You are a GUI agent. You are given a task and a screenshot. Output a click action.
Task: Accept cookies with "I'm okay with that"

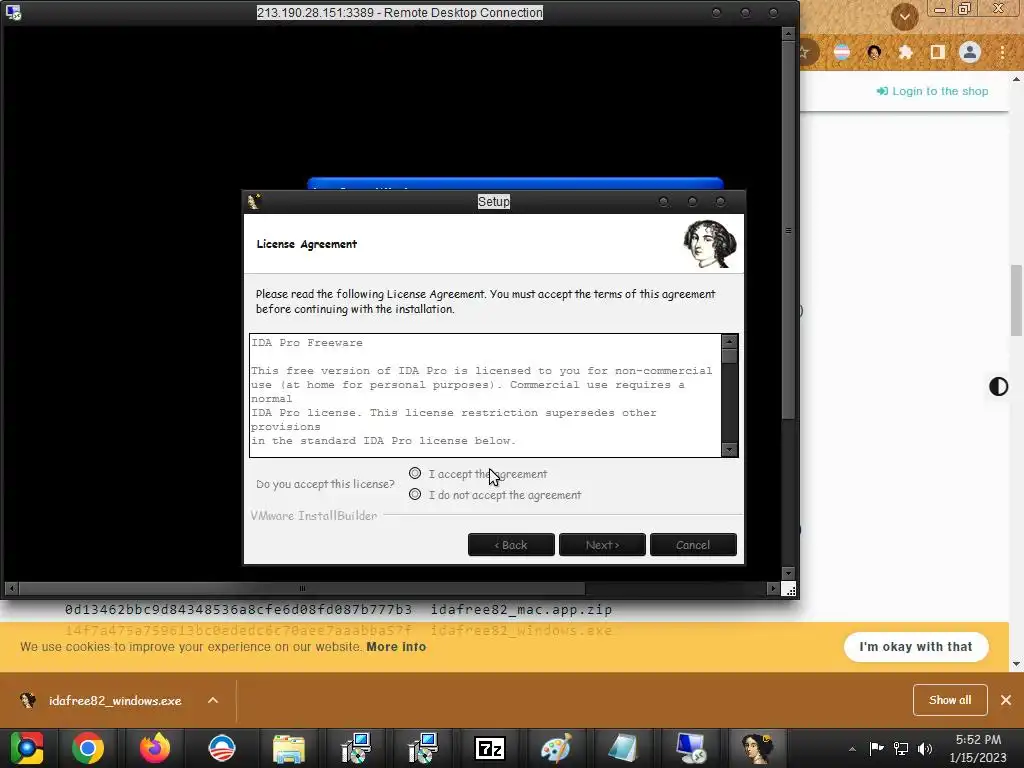pos(916,647)
